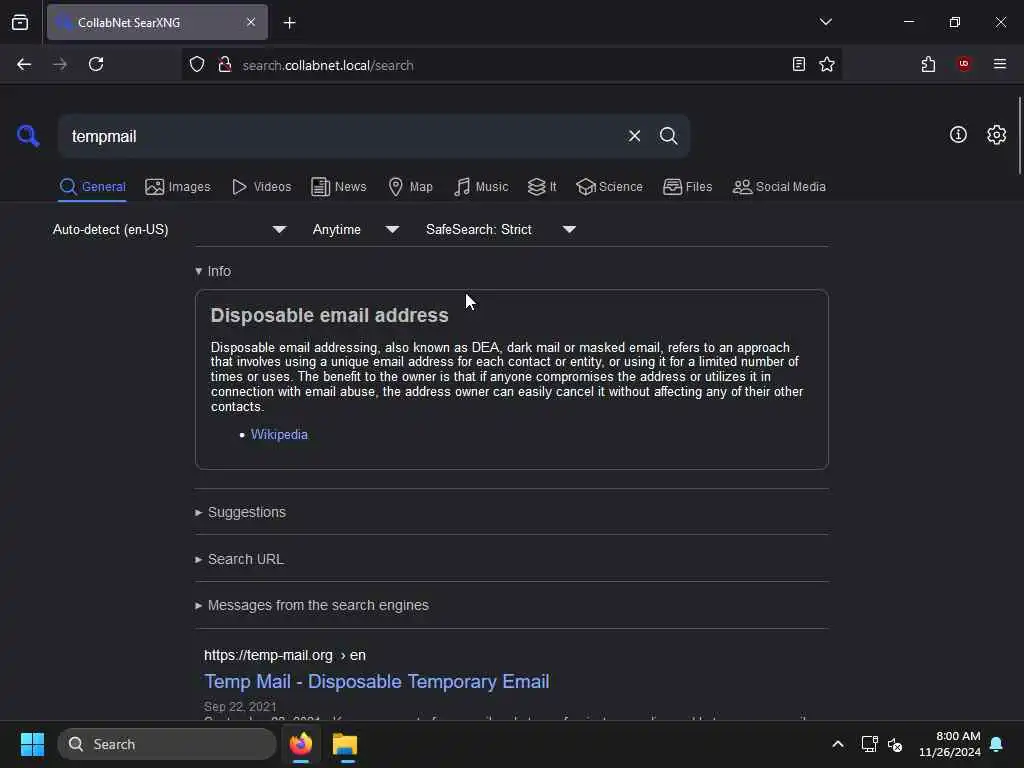
Task: Click the page vertical scrollbar
Action: [1019, 136]
